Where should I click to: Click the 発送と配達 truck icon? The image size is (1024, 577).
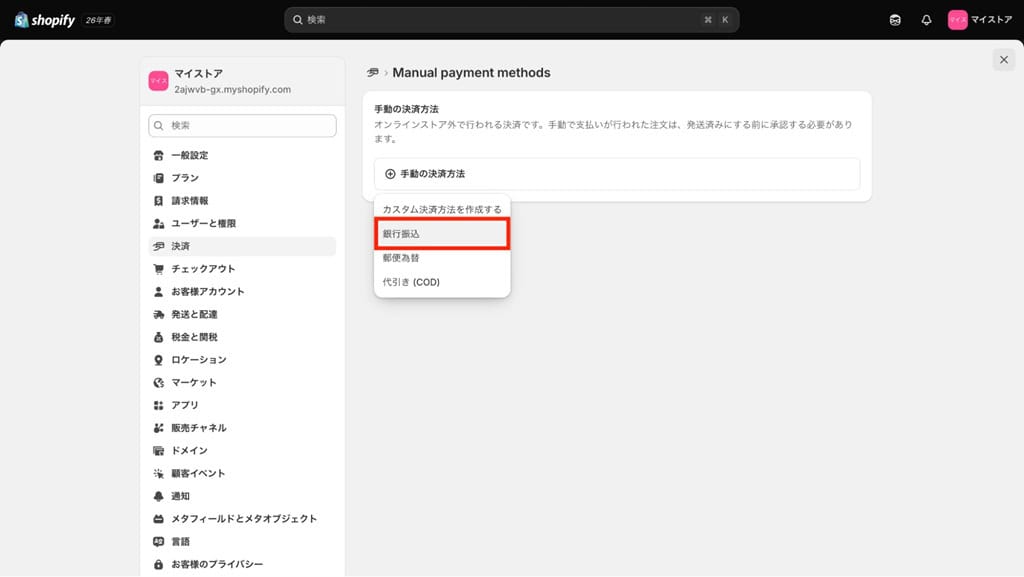158,315
